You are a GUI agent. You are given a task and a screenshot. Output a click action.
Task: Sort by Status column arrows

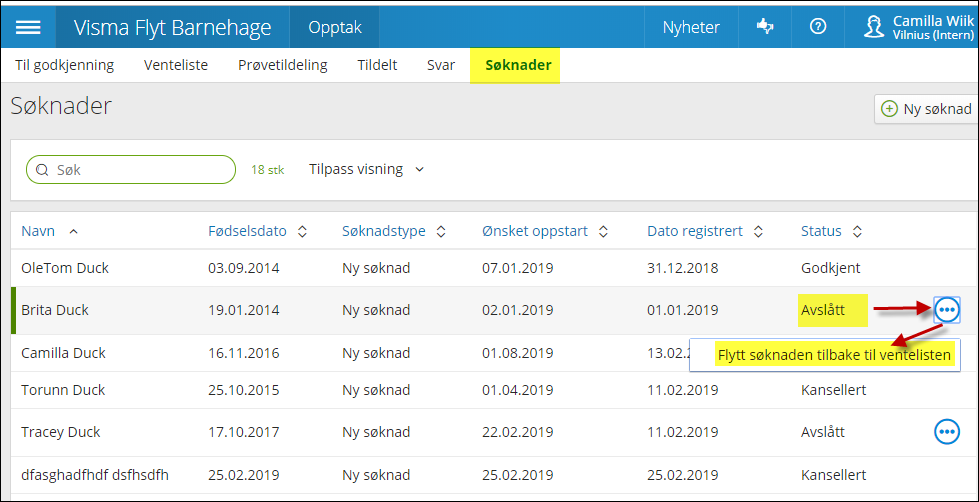[x=857, y=232]
